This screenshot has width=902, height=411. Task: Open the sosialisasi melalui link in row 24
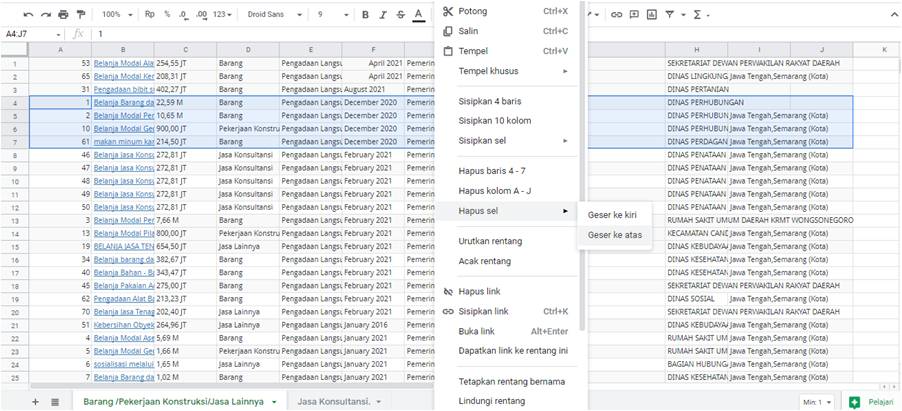coord(124,364)
